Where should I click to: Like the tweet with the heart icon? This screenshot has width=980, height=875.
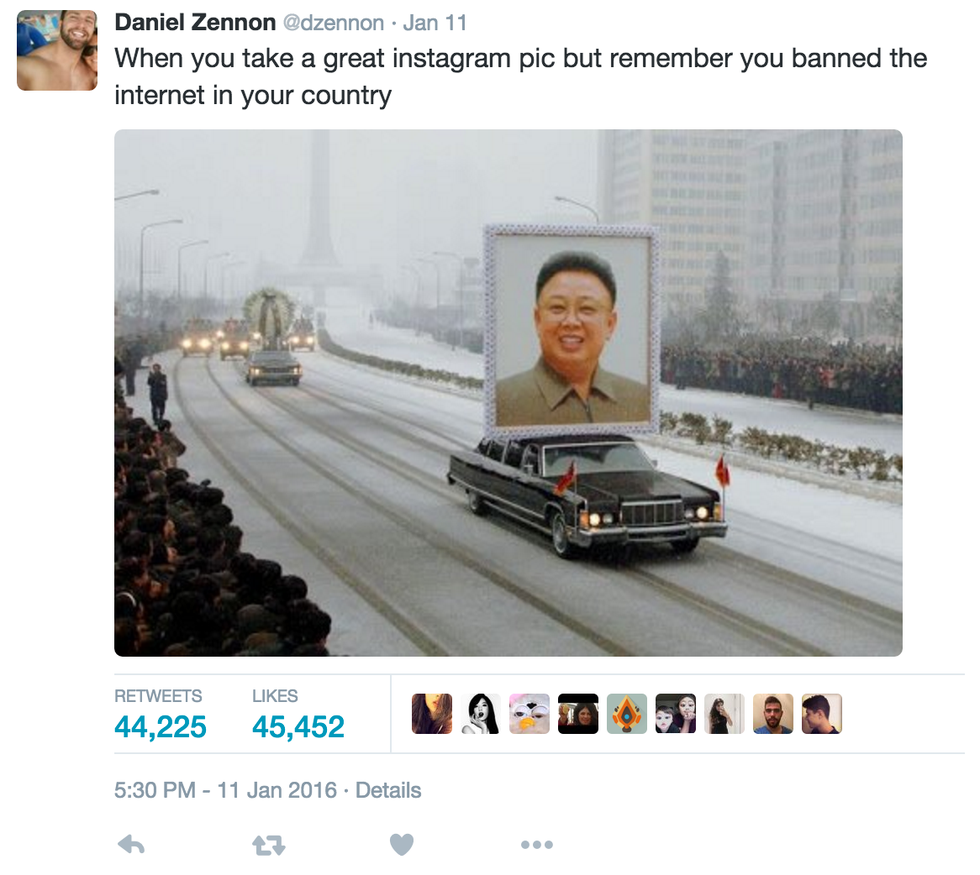pos(402,845)
